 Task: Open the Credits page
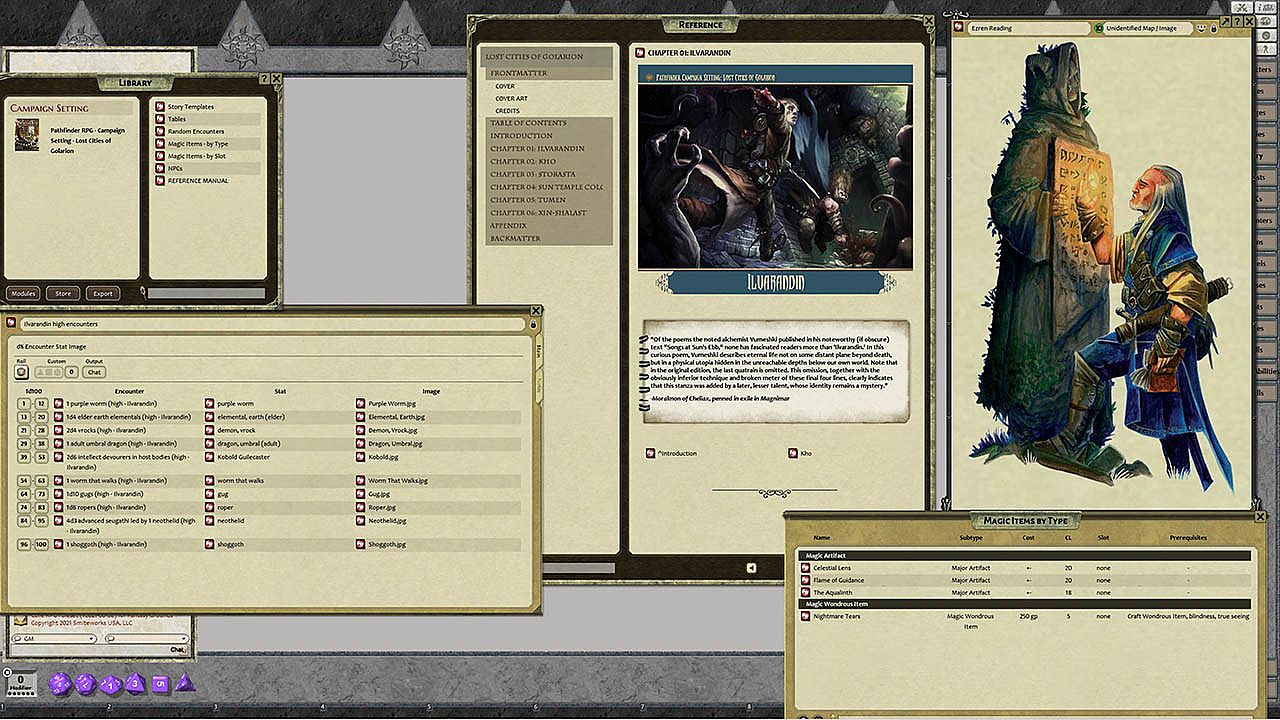(507, 111)
